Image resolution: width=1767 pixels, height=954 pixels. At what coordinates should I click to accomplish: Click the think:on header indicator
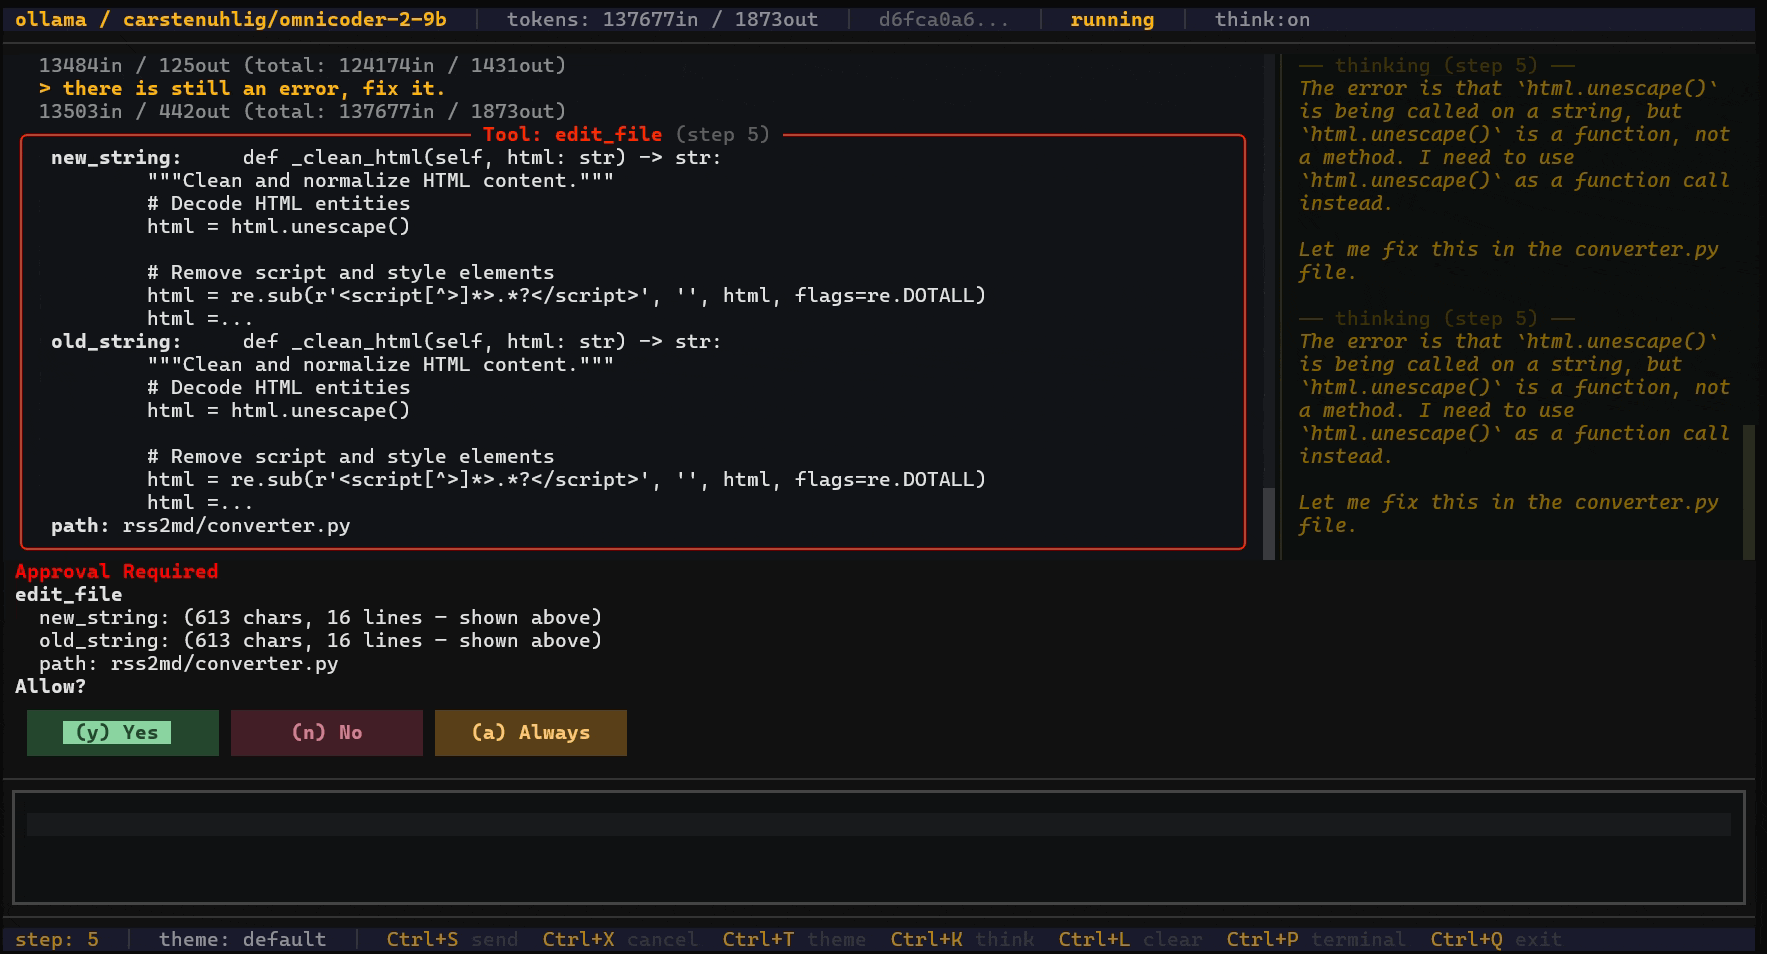click(x=1262, y=20)
